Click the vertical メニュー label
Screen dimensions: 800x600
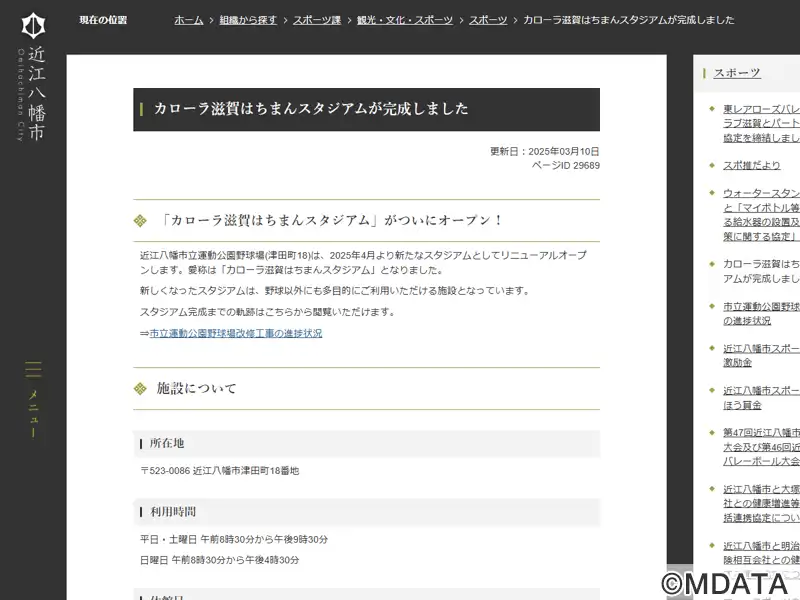coord(33,413)
